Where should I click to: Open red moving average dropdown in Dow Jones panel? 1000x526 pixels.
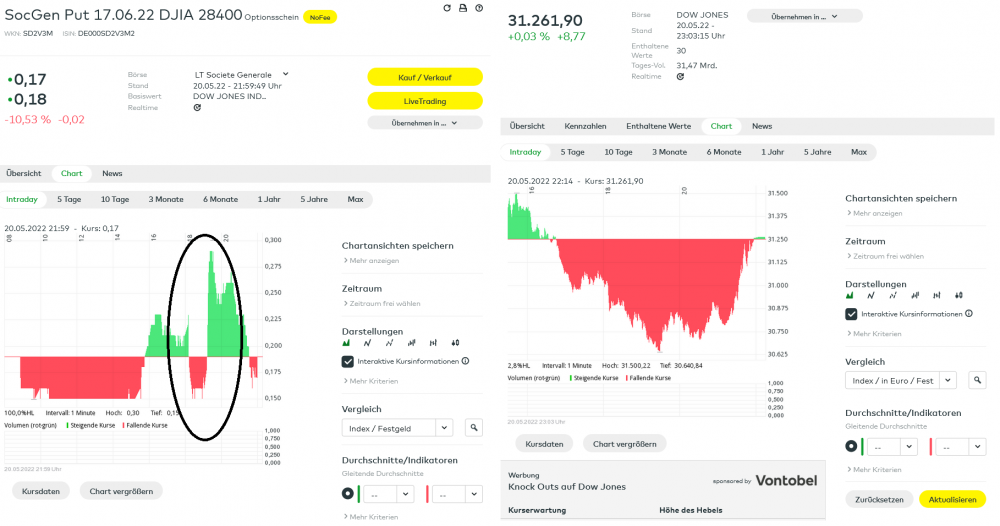pos(961,447)
